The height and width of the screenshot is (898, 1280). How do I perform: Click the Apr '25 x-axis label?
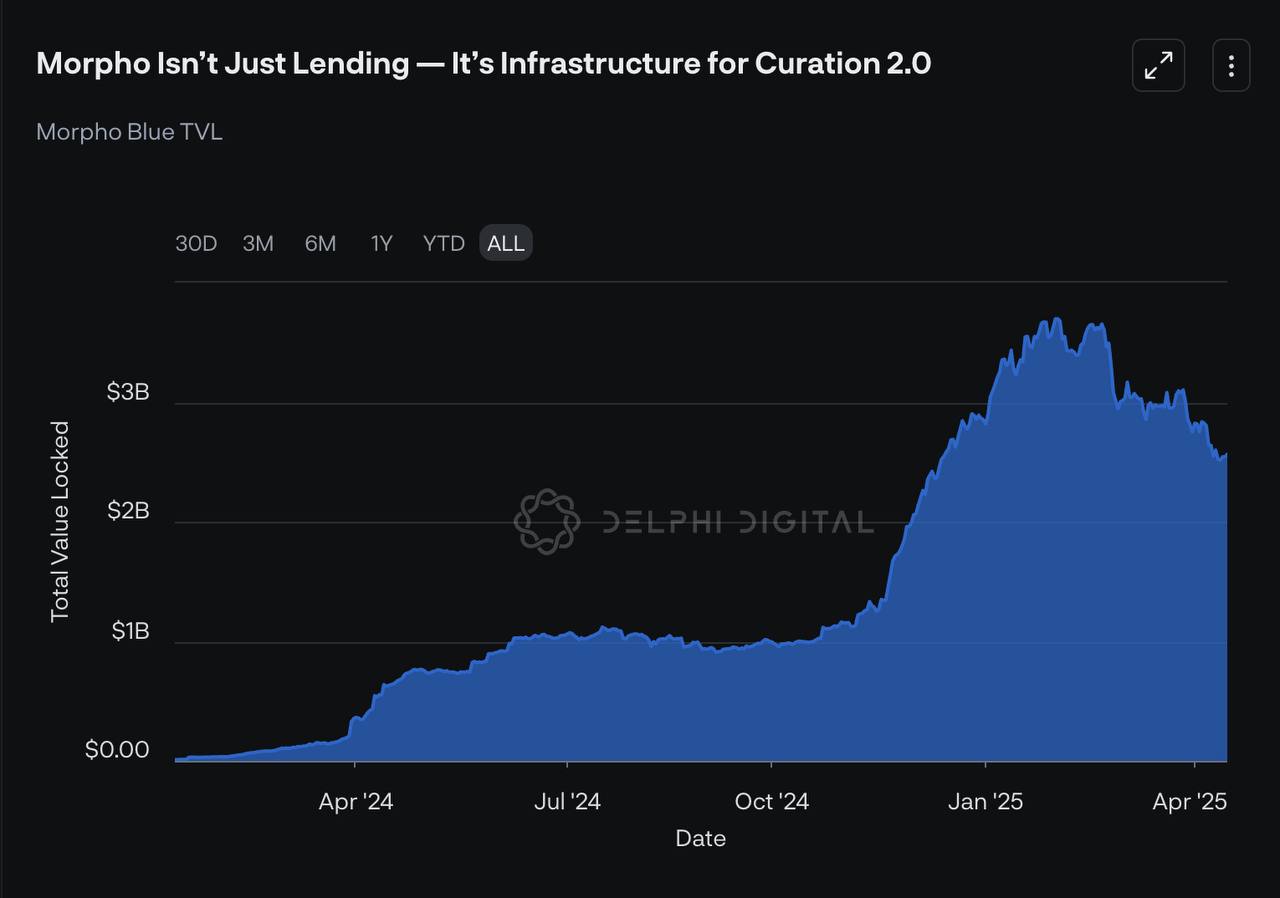coord(1189,802)
